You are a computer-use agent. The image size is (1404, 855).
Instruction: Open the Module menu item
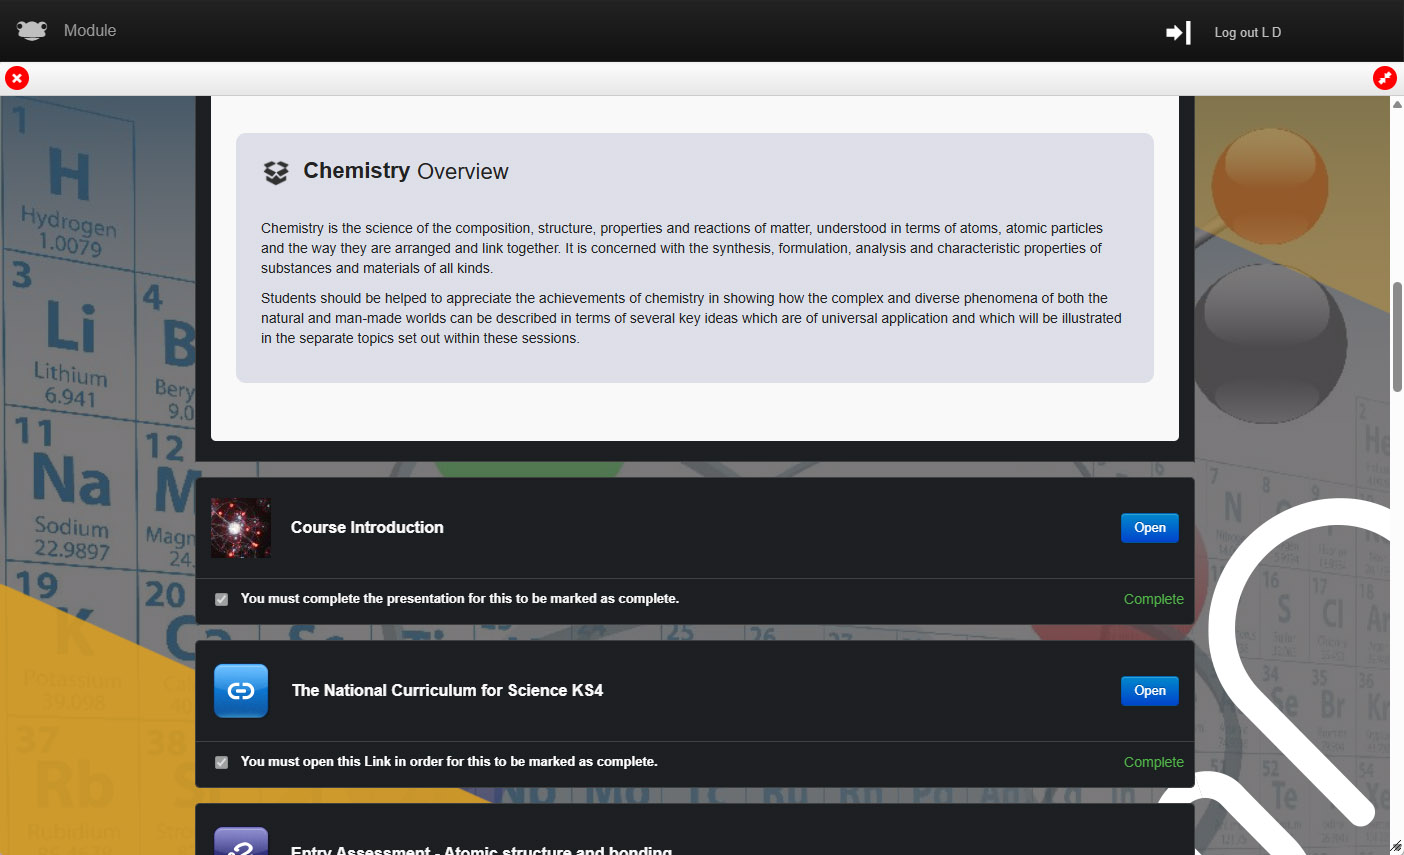90,31
